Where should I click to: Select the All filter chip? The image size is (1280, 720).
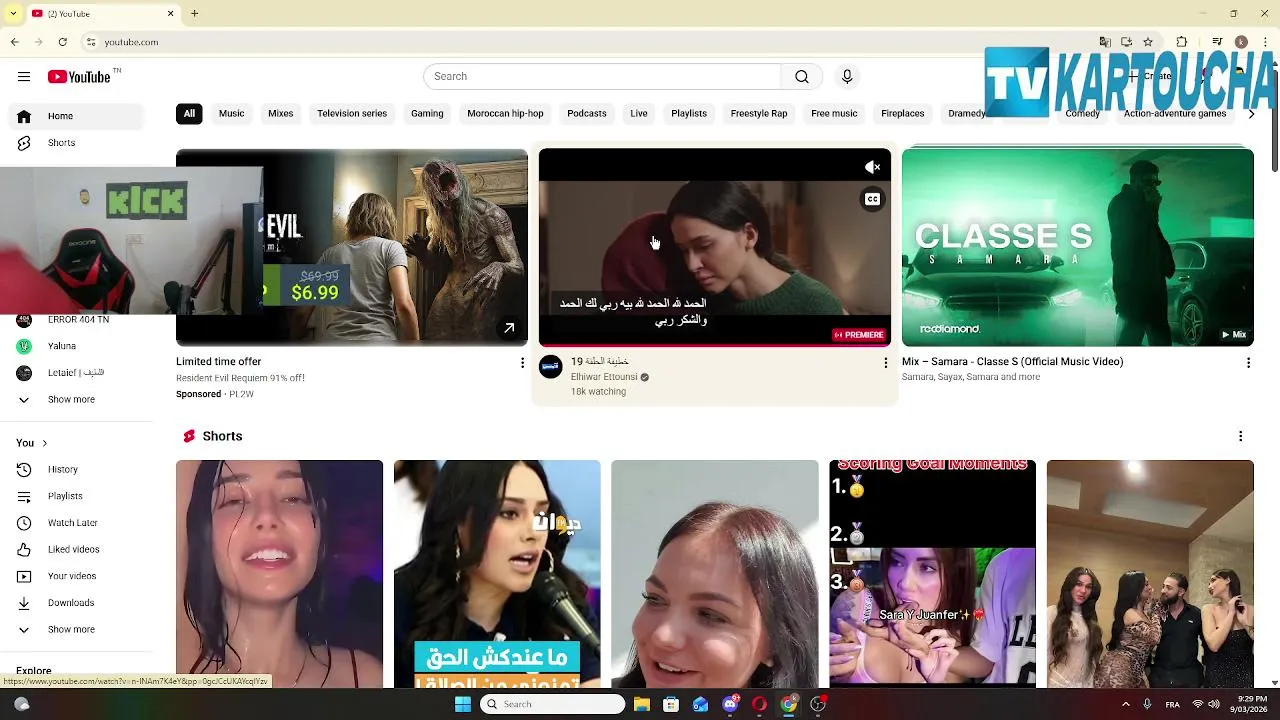(189, 113)
